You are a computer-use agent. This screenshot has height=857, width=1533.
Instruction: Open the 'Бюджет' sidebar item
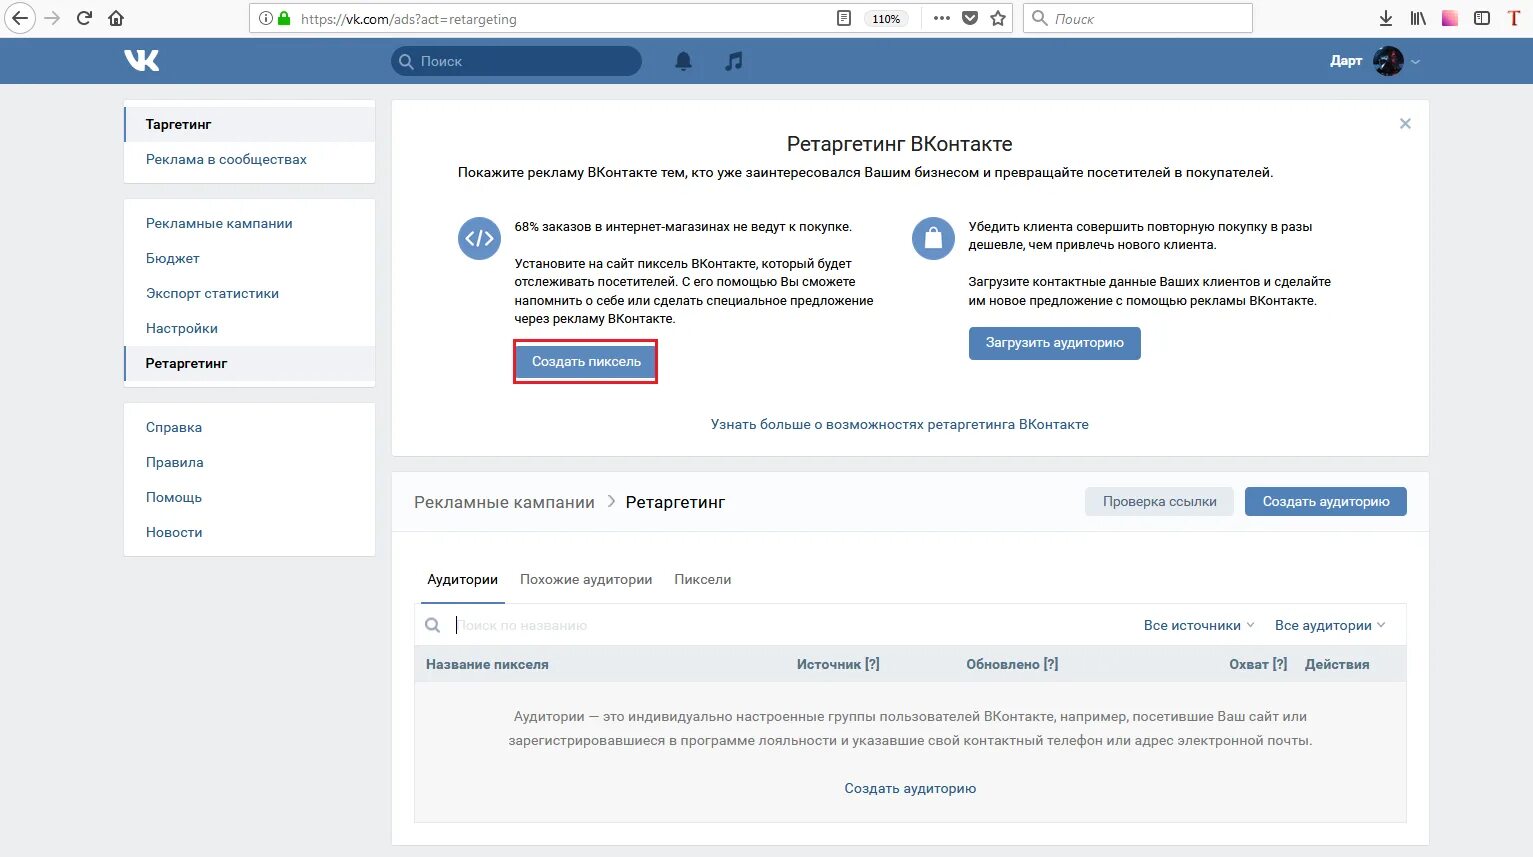pyautogui.click(x=249, y=258)
